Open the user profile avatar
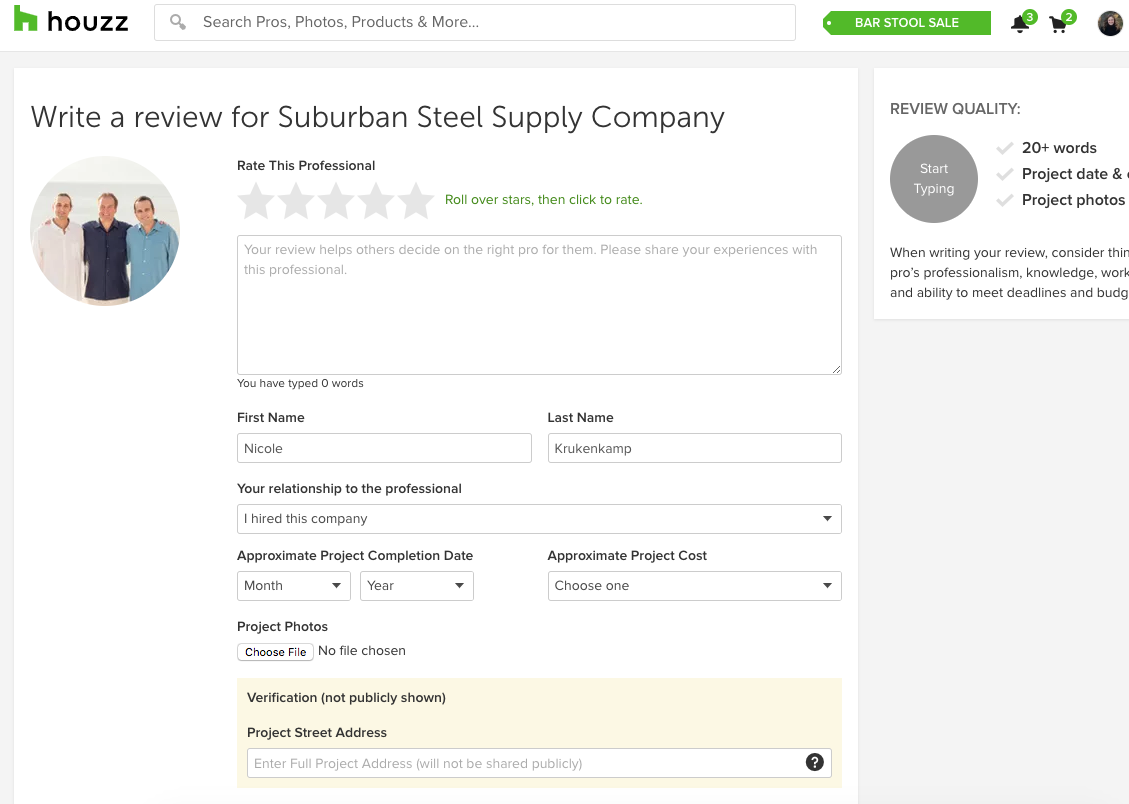 pos(1110,23)
